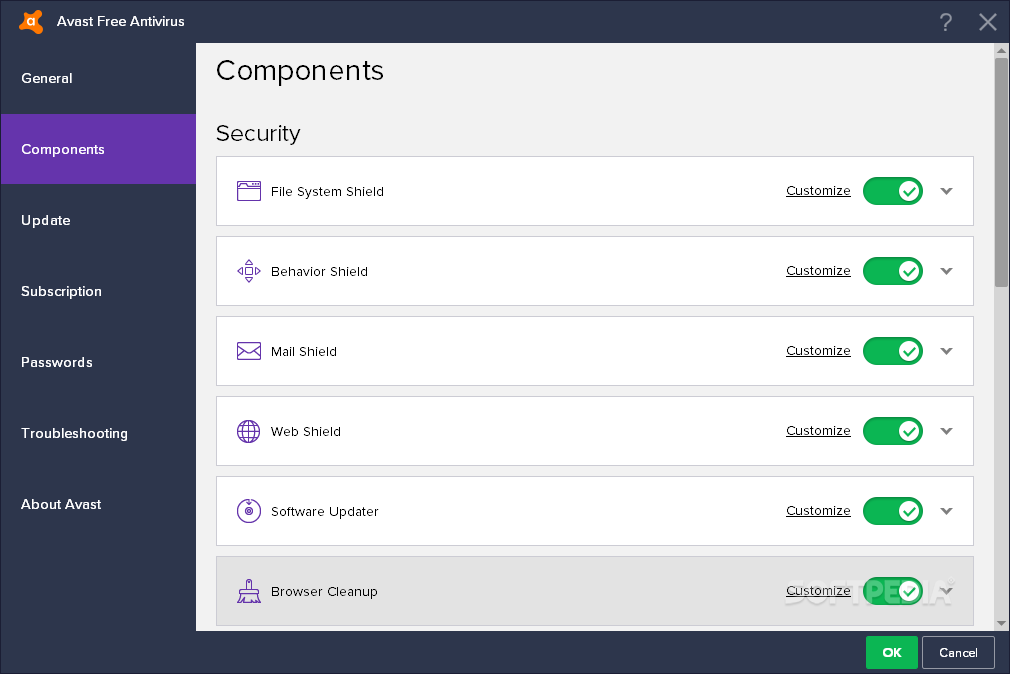1010x674 pixels.
Task: Click the Software Updater label
Action: [325, 511]
